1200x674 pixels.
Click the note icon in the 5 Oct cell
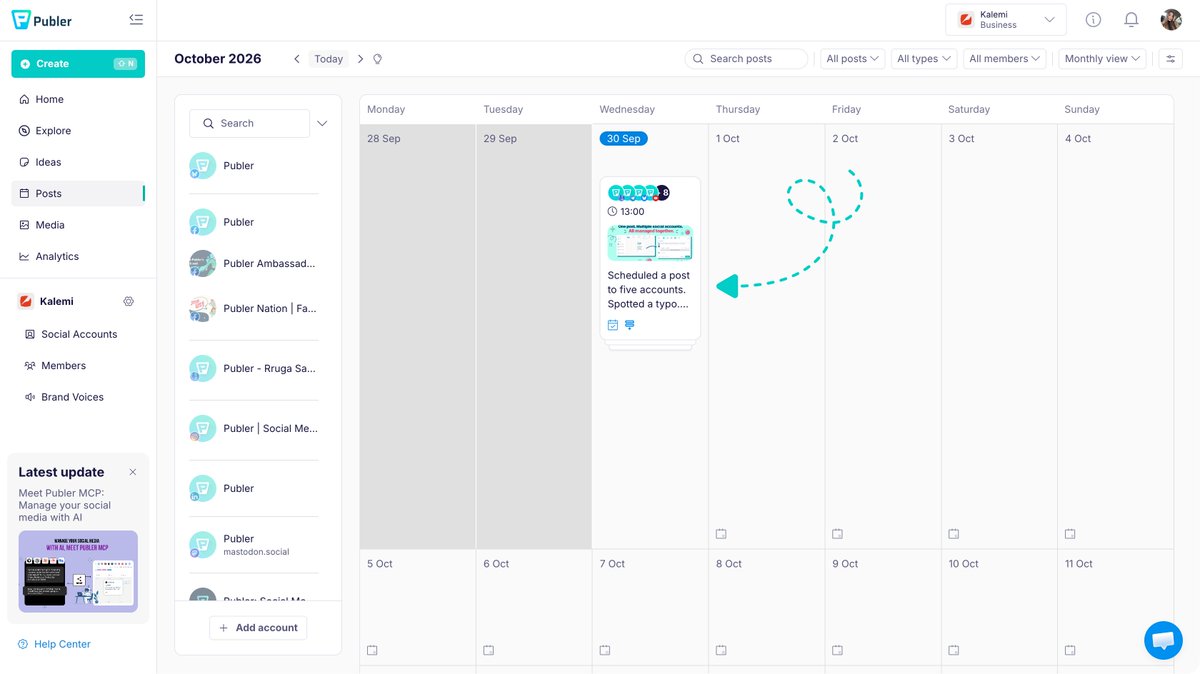[x=372, y=650]
